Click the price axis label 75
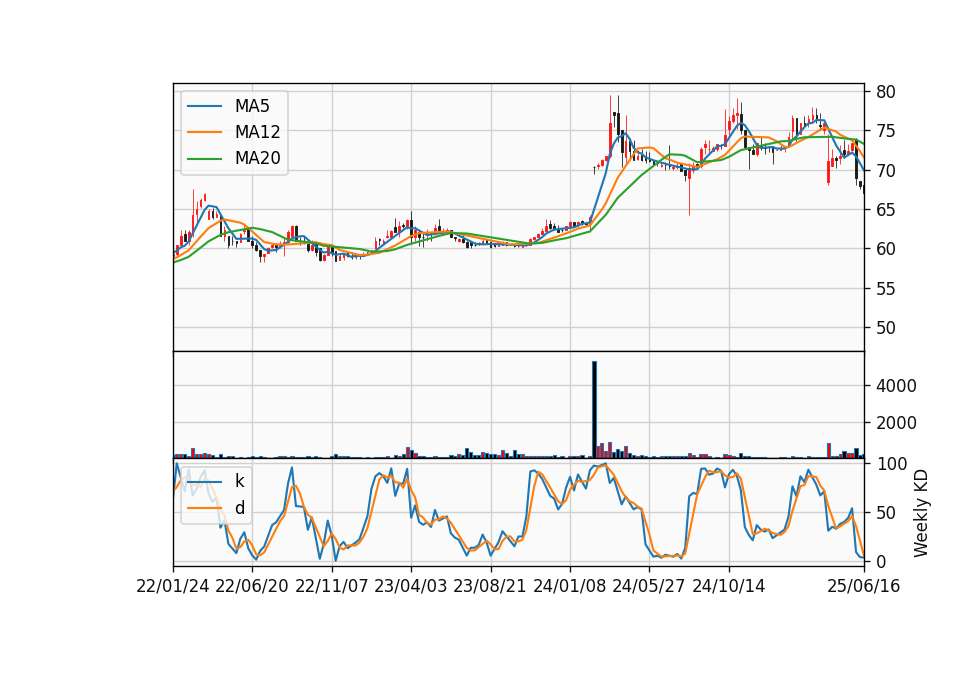 coord(885,131)
